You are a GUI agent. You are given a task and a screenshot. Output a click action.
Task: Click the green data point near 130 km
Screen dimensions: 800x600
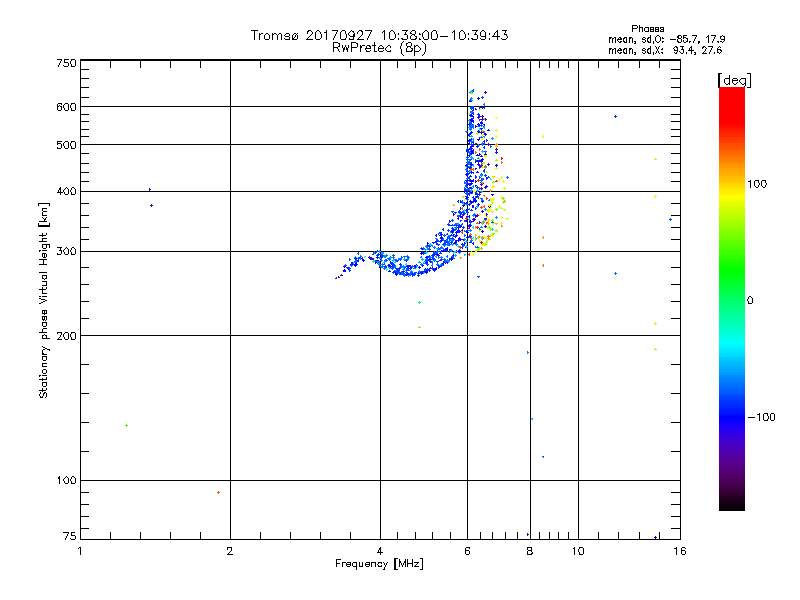tap(127, 426)
